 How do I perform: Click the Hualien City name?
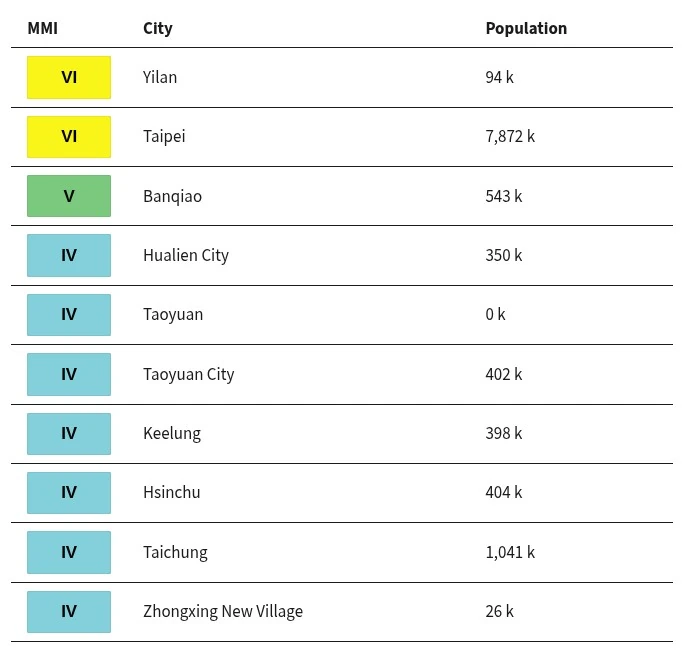(x=186, y=256)
